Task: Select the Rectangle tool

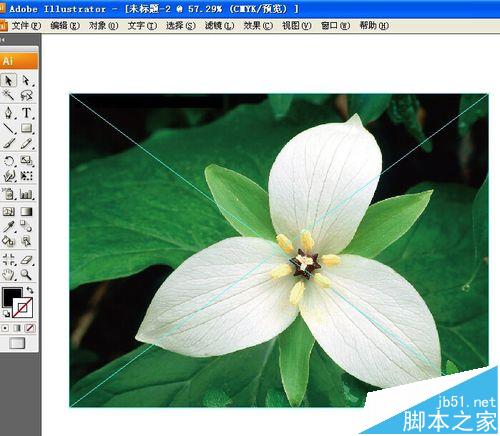Action: click(27, 128)
